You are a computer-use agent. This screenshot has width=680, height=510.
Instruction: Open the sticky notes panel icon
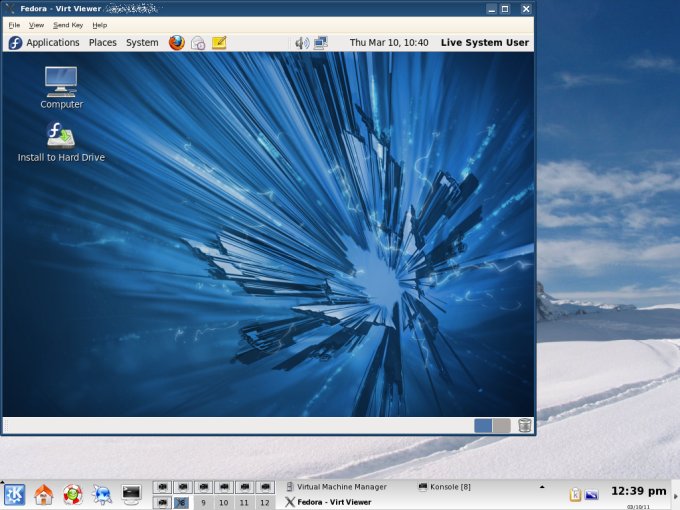click(219, 43)
